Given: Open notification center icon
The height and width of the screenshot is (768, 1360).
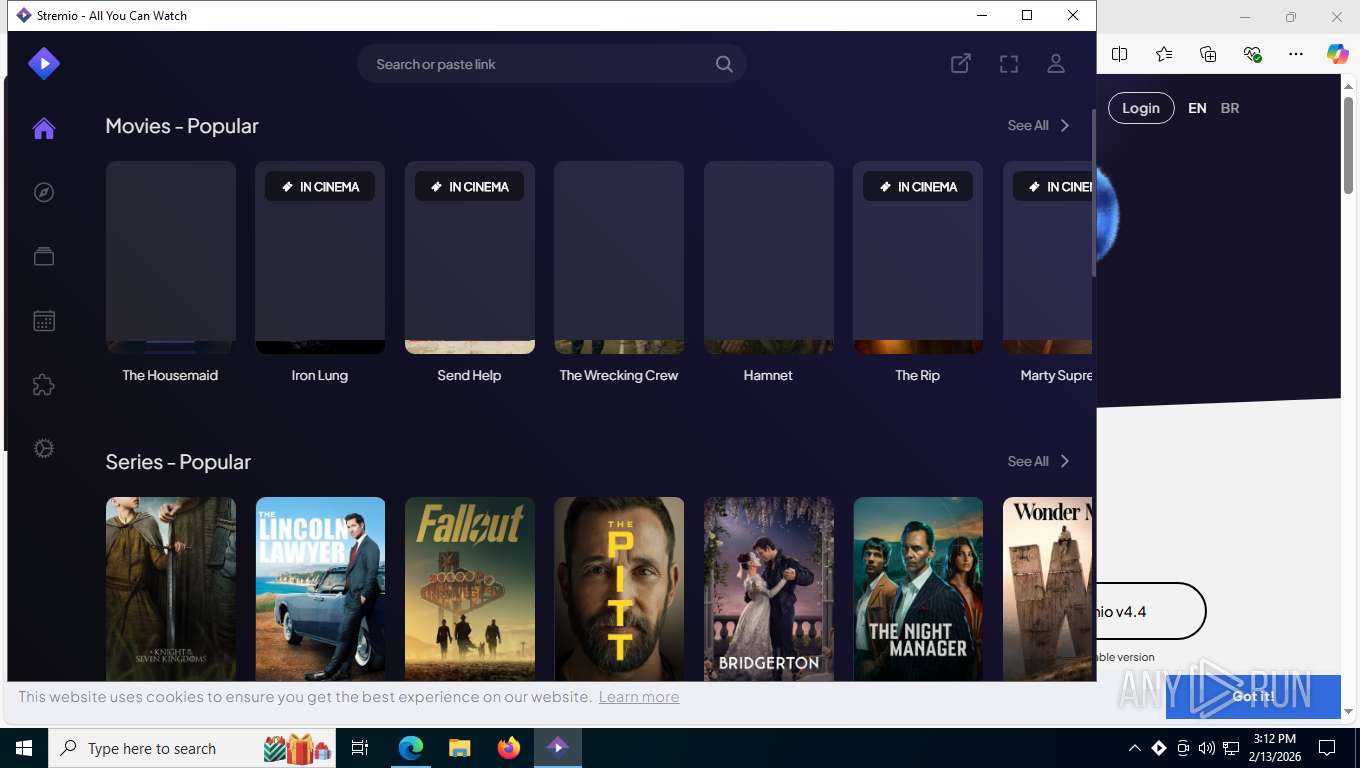Looking at the screenshot, I should 1327,748.
